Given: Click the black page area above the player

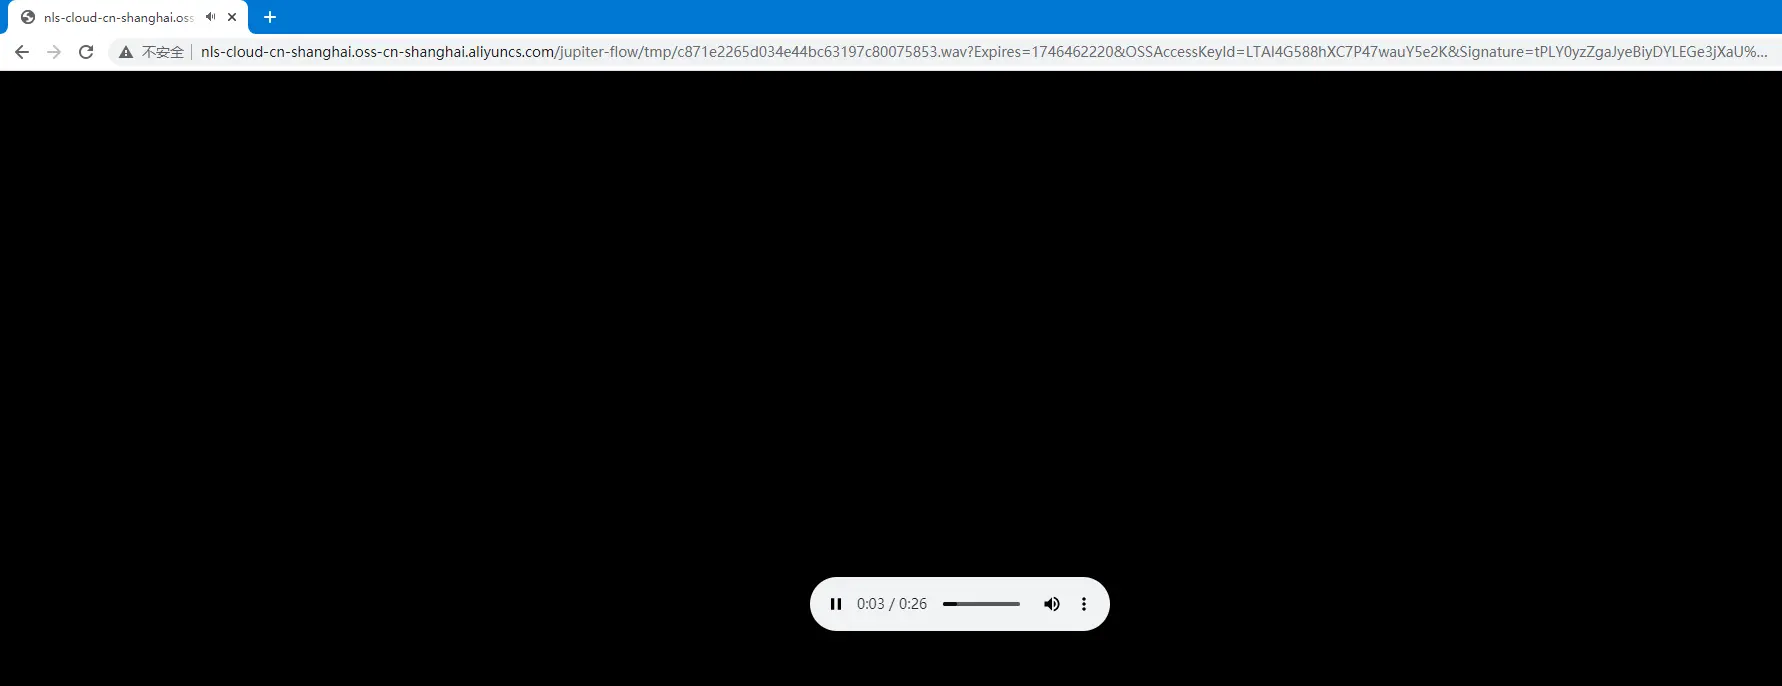Looking at the screenshot, I should click(x=890, y=300).
